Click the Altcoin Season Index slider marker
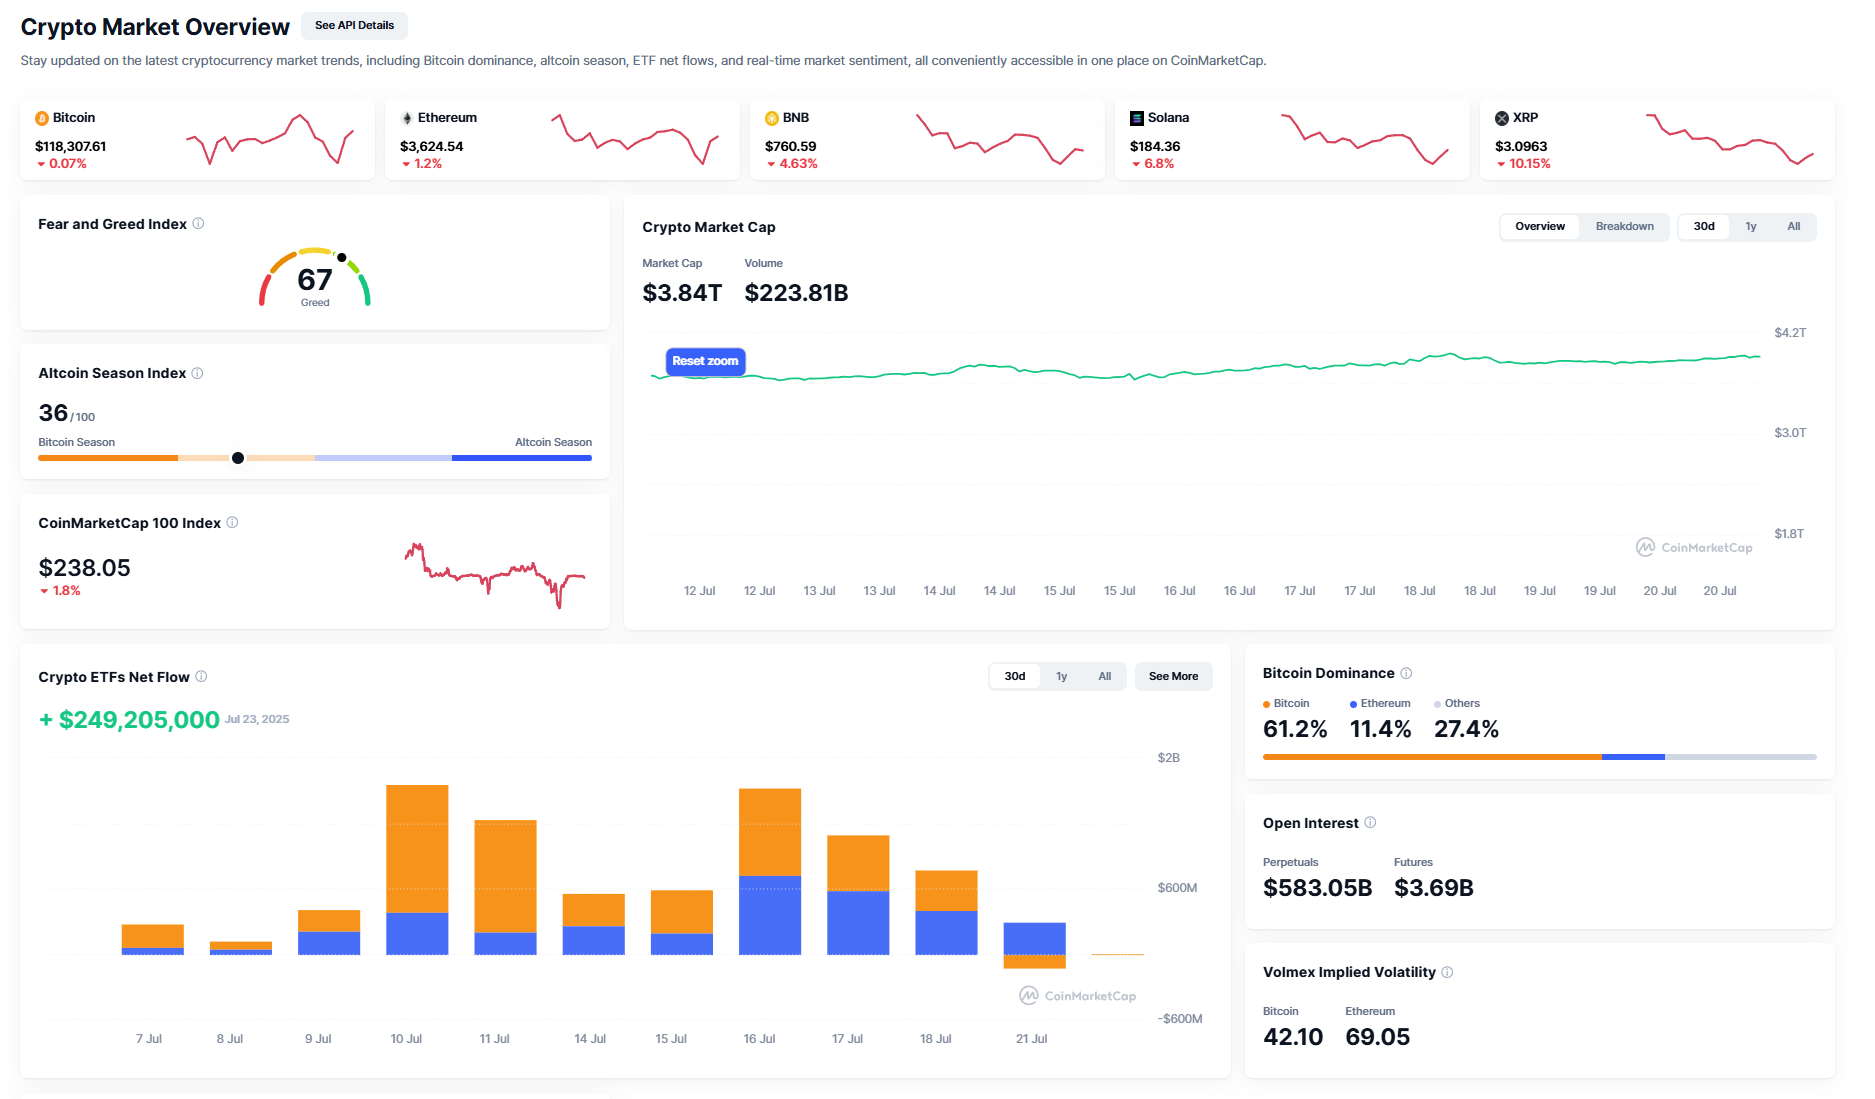Image resolution: width=1875 pixels, height=1099 pixels. 238,458
